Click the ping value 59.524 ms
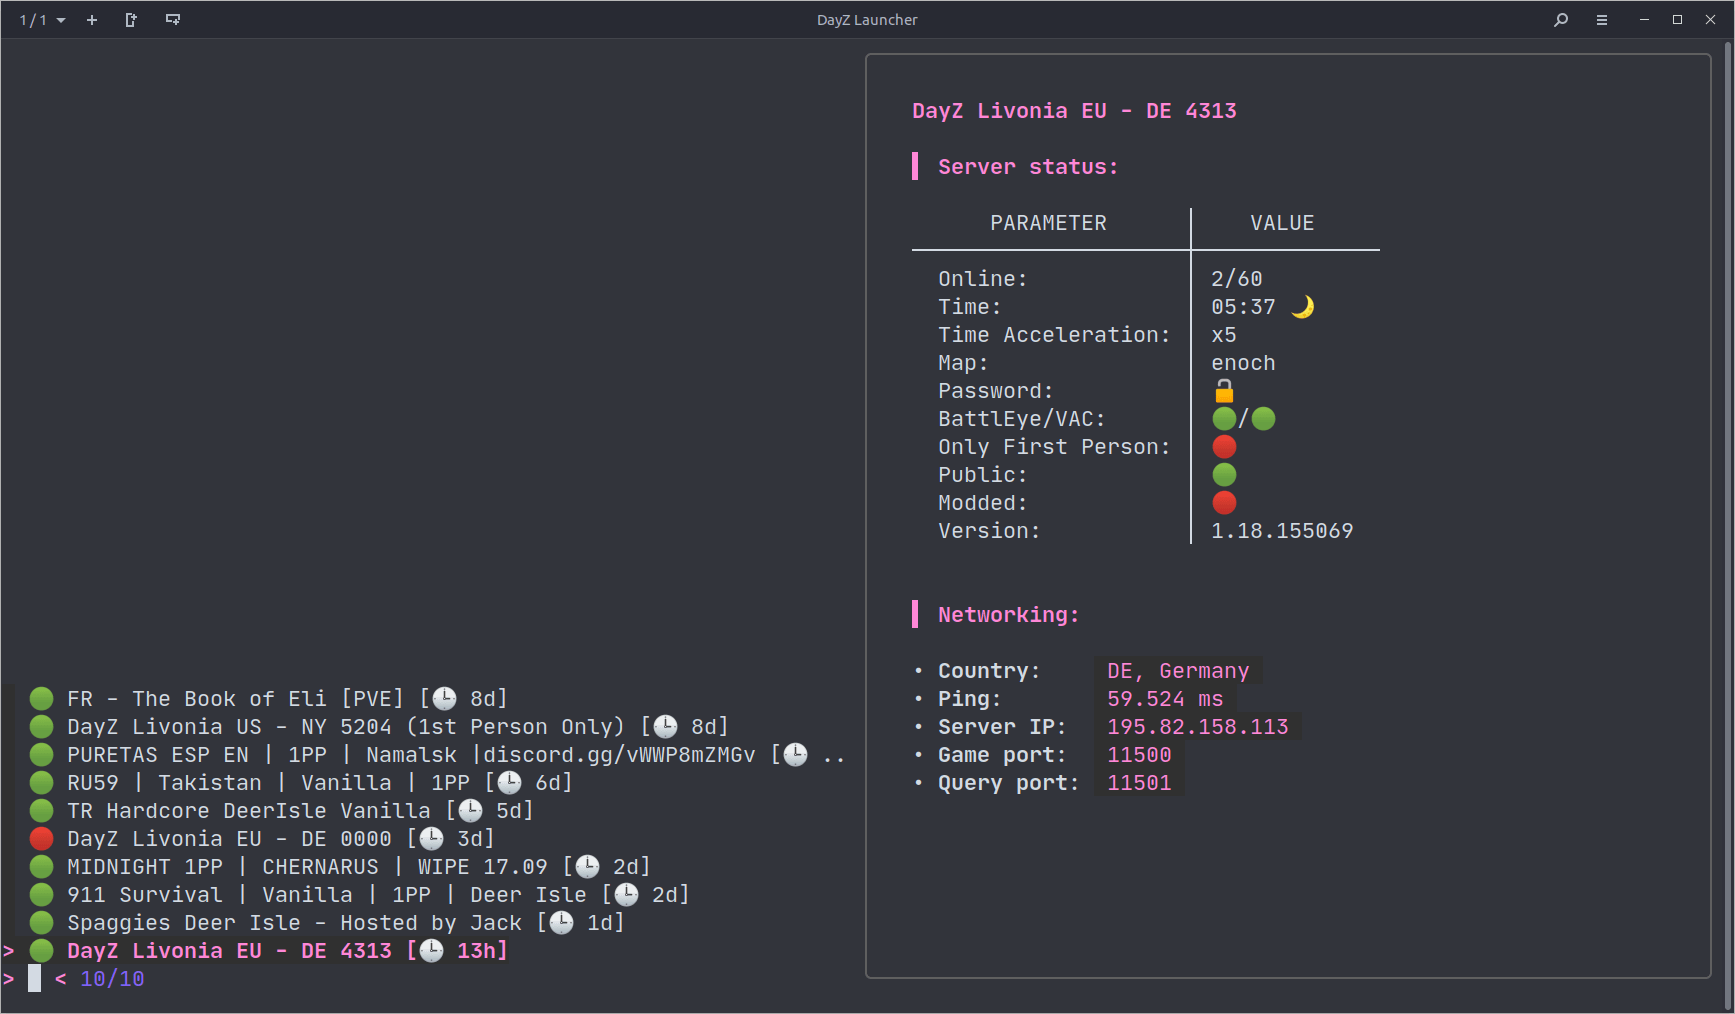 1165,699
